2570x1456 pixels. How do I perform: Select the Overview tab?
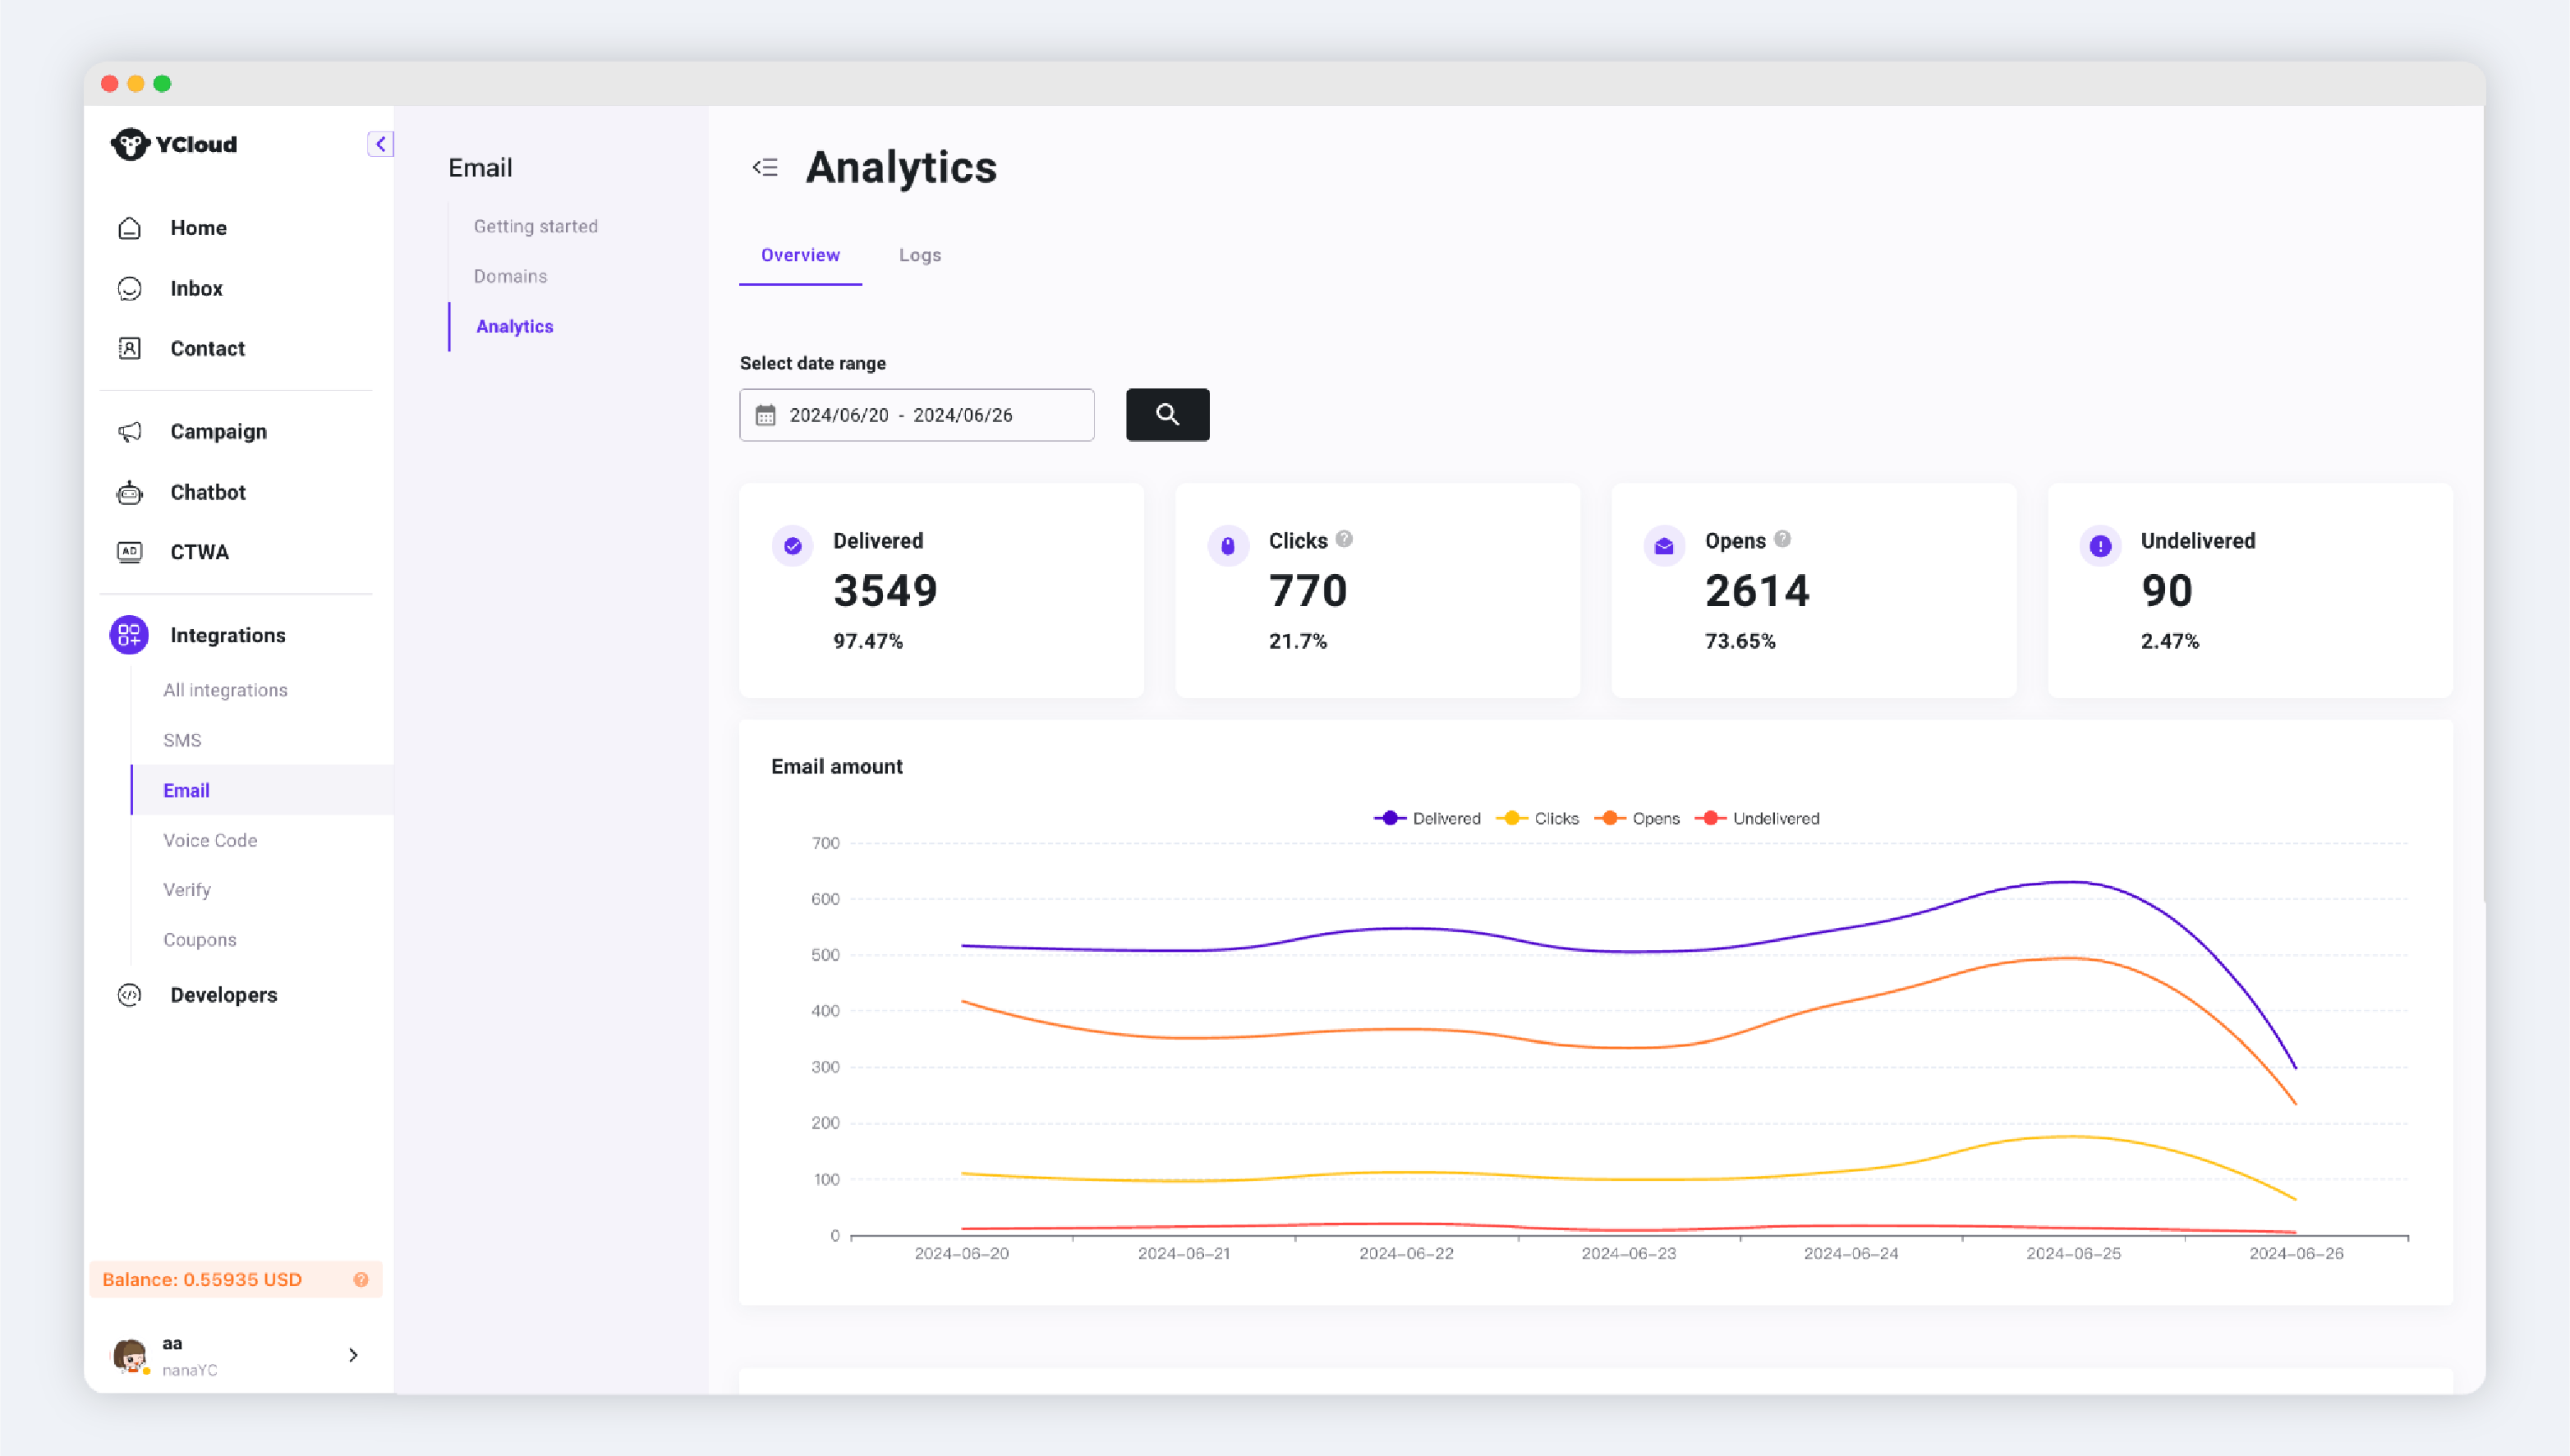pyautogui.click(x=800, y=255)
